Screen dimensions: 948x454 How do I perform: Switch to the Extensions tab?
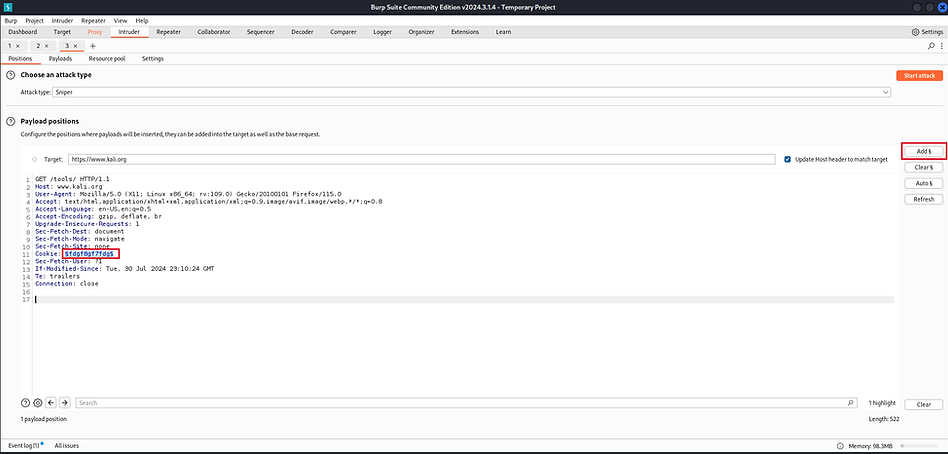coord(465,32)
